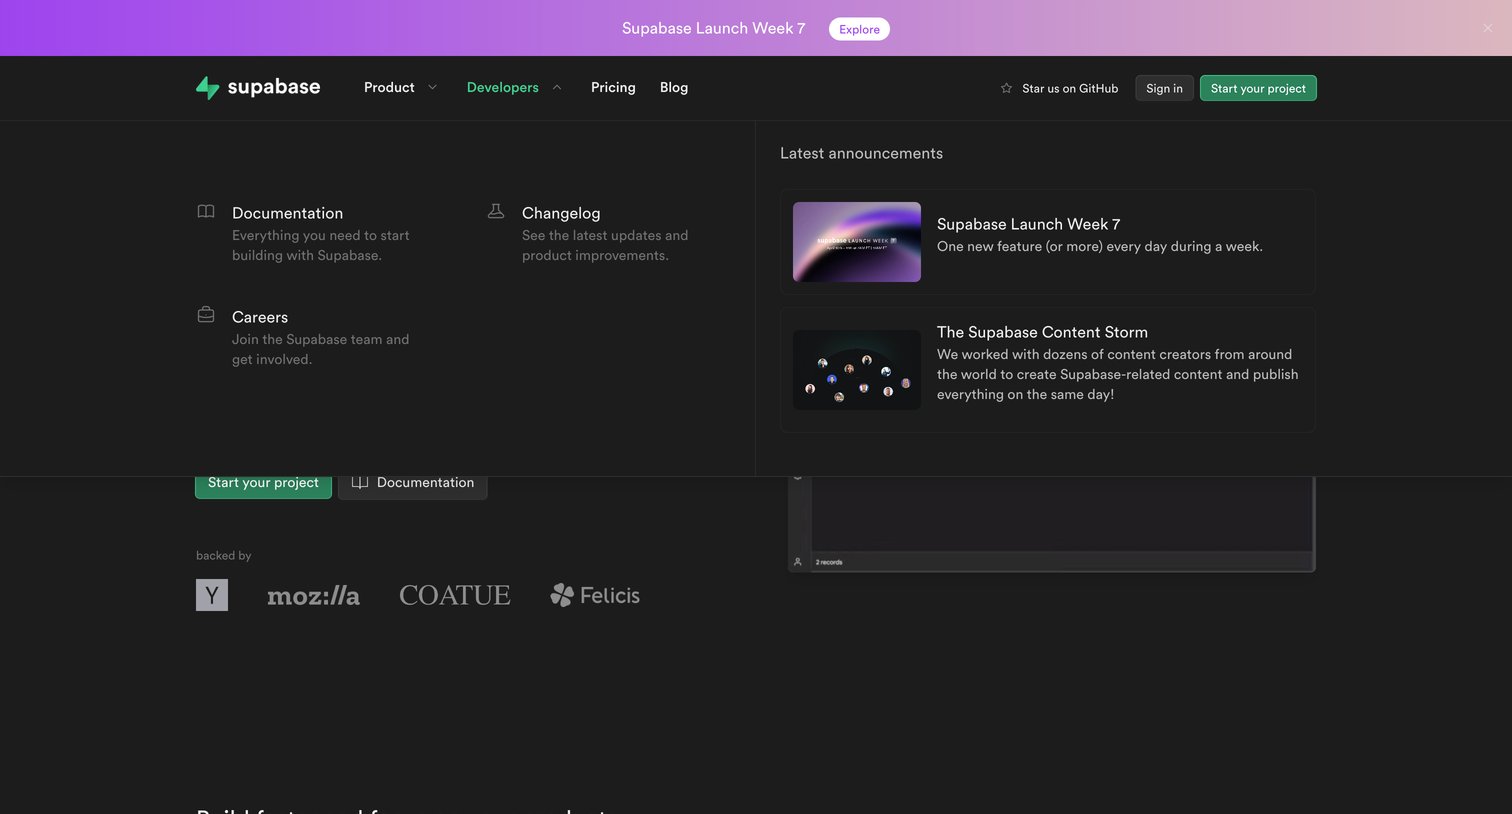Click the user icon beside 2 records
This screenshot has height=814, width=1512.
click(797, 562)
